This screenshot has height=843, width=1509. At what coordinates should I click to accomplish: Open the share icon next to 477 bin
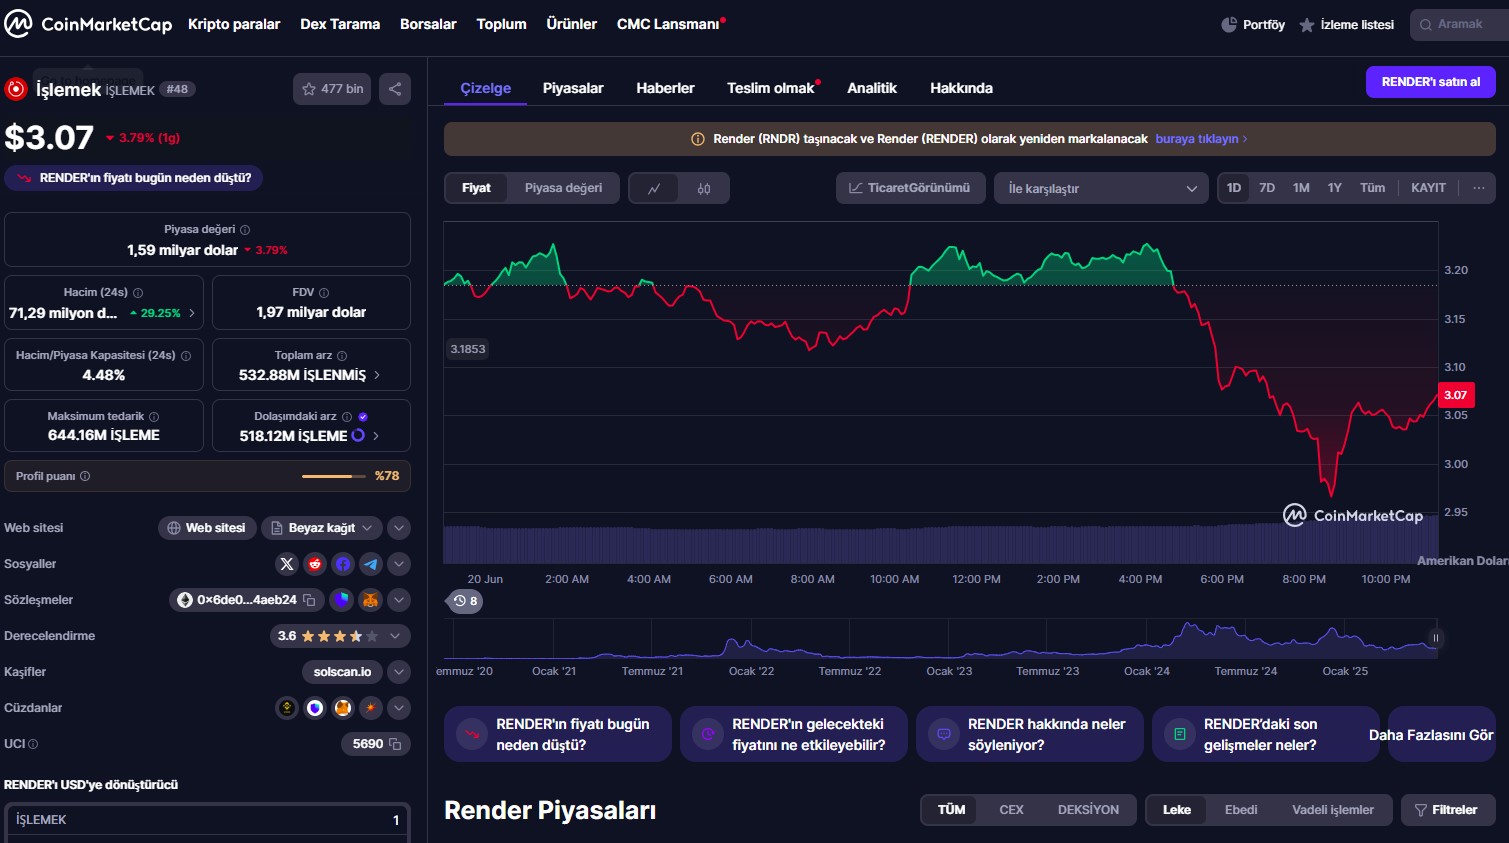point(395,89)
